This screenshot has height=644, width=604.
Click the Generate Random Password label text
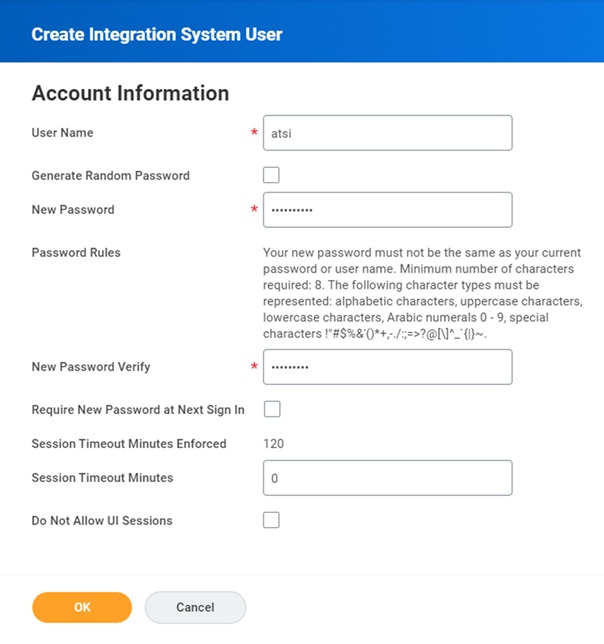(x=110, y=175)
